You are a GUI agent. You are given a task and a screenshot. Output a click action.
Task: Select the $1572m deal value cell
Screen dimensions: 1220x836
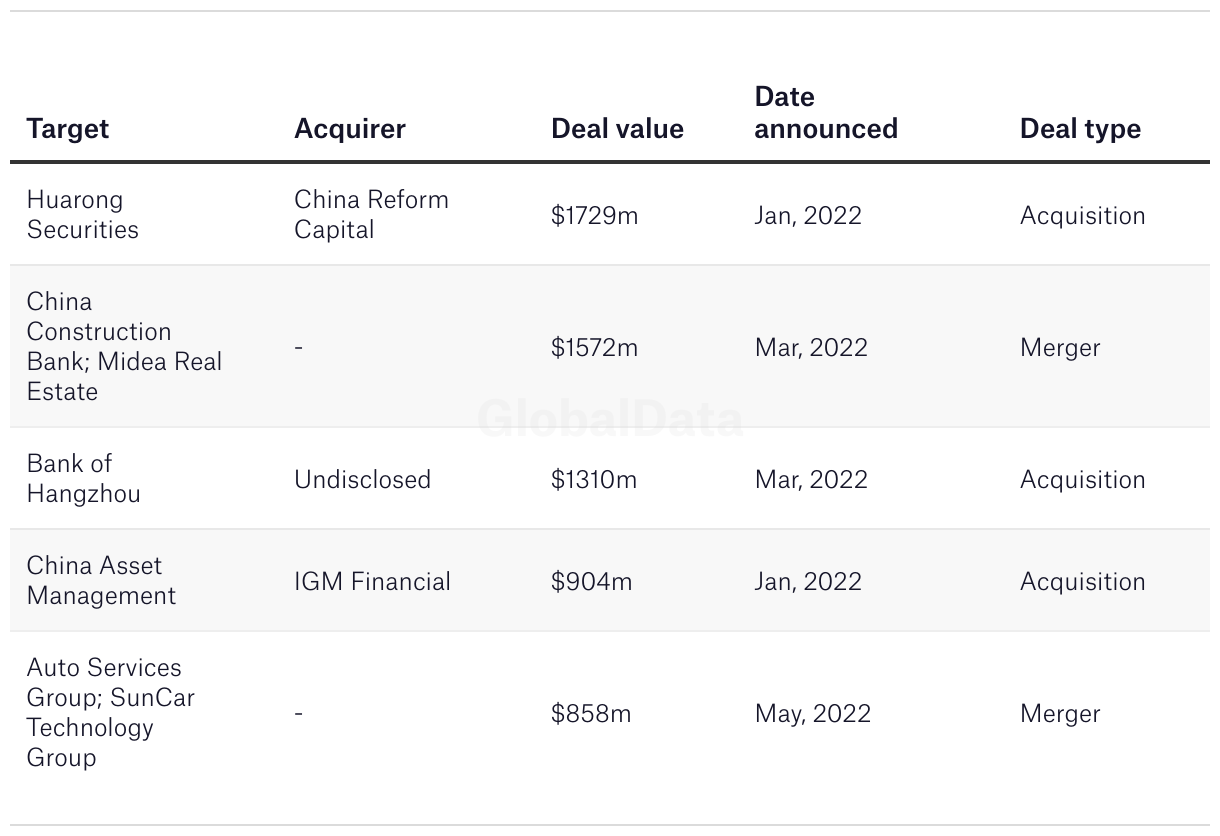point(594,348)
